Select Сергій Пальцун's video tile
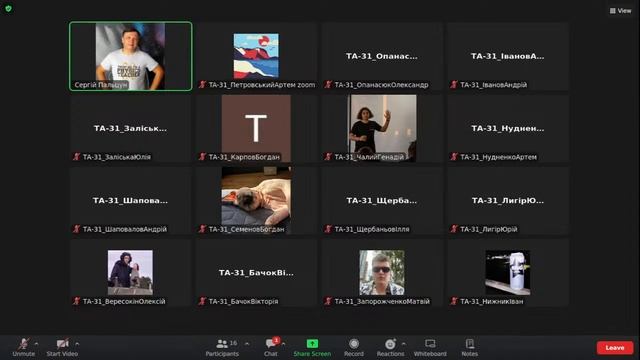 (131, 56)
